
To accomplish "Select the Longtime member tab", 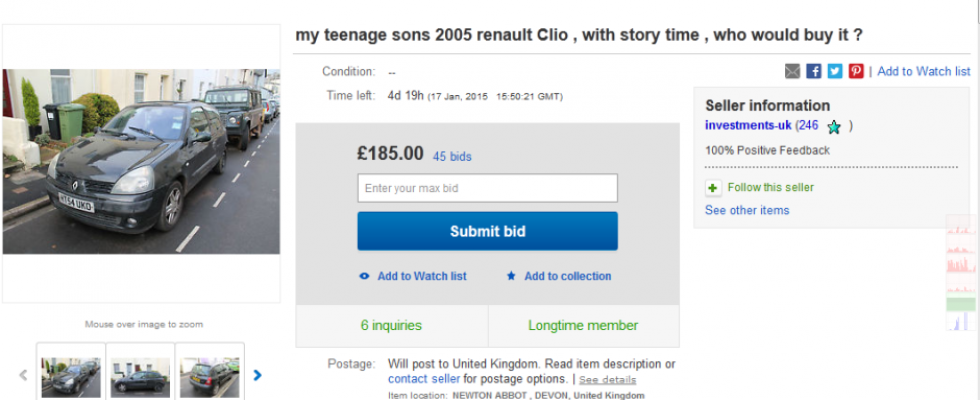I will point(583,325).
